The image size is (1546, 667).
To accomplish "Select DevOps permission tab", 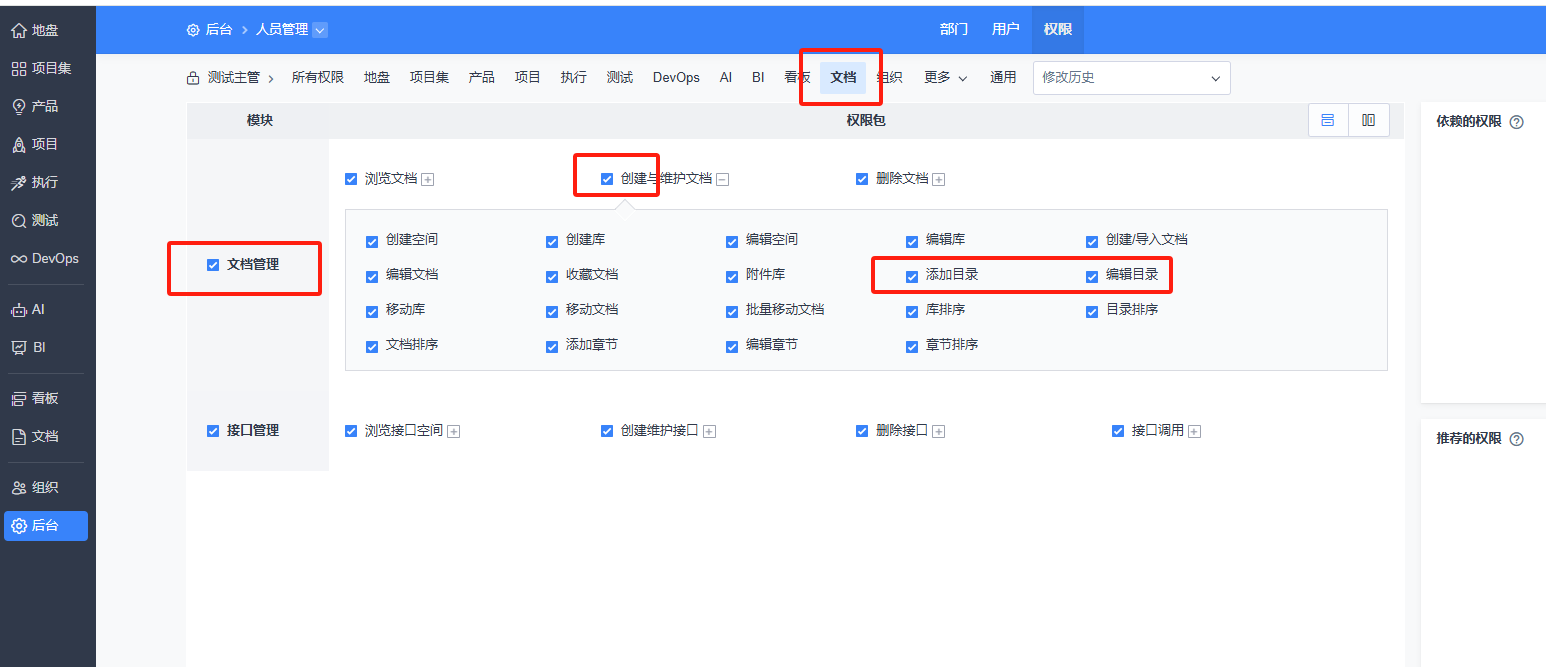I will pos(676,78).
